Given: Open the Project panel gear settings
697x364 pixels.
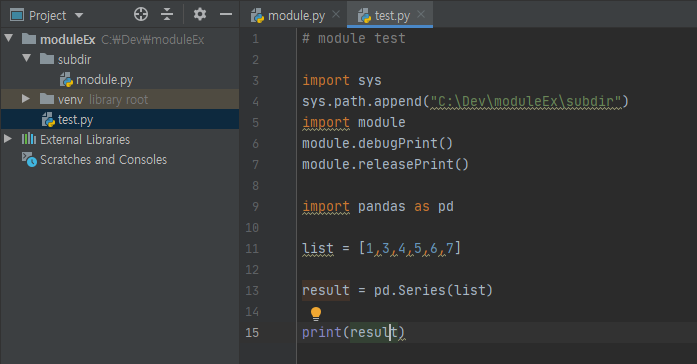Looking at the screenshot, I should [x=200, y=14].
